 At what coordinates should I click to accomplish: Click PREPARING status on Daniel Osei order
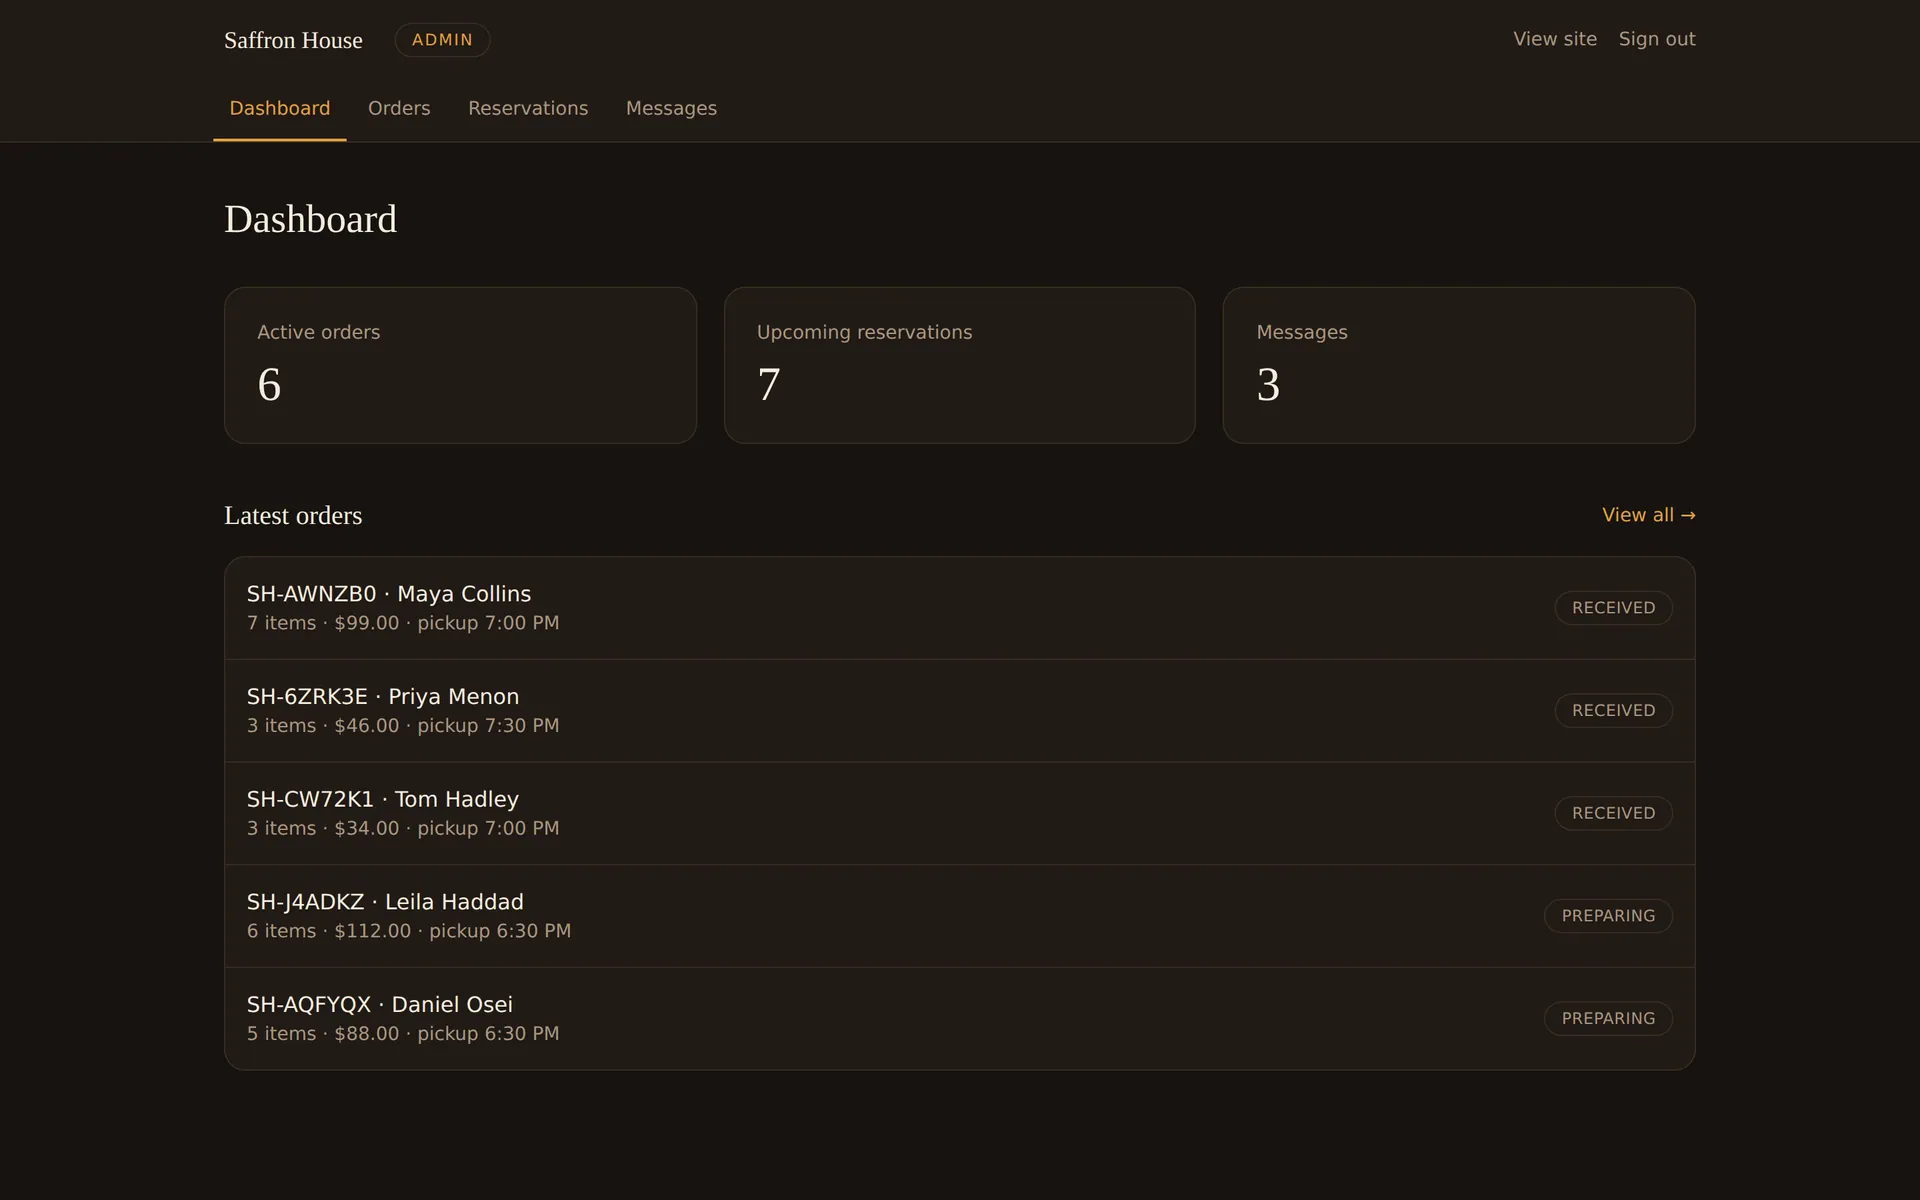(1608, 1018)
